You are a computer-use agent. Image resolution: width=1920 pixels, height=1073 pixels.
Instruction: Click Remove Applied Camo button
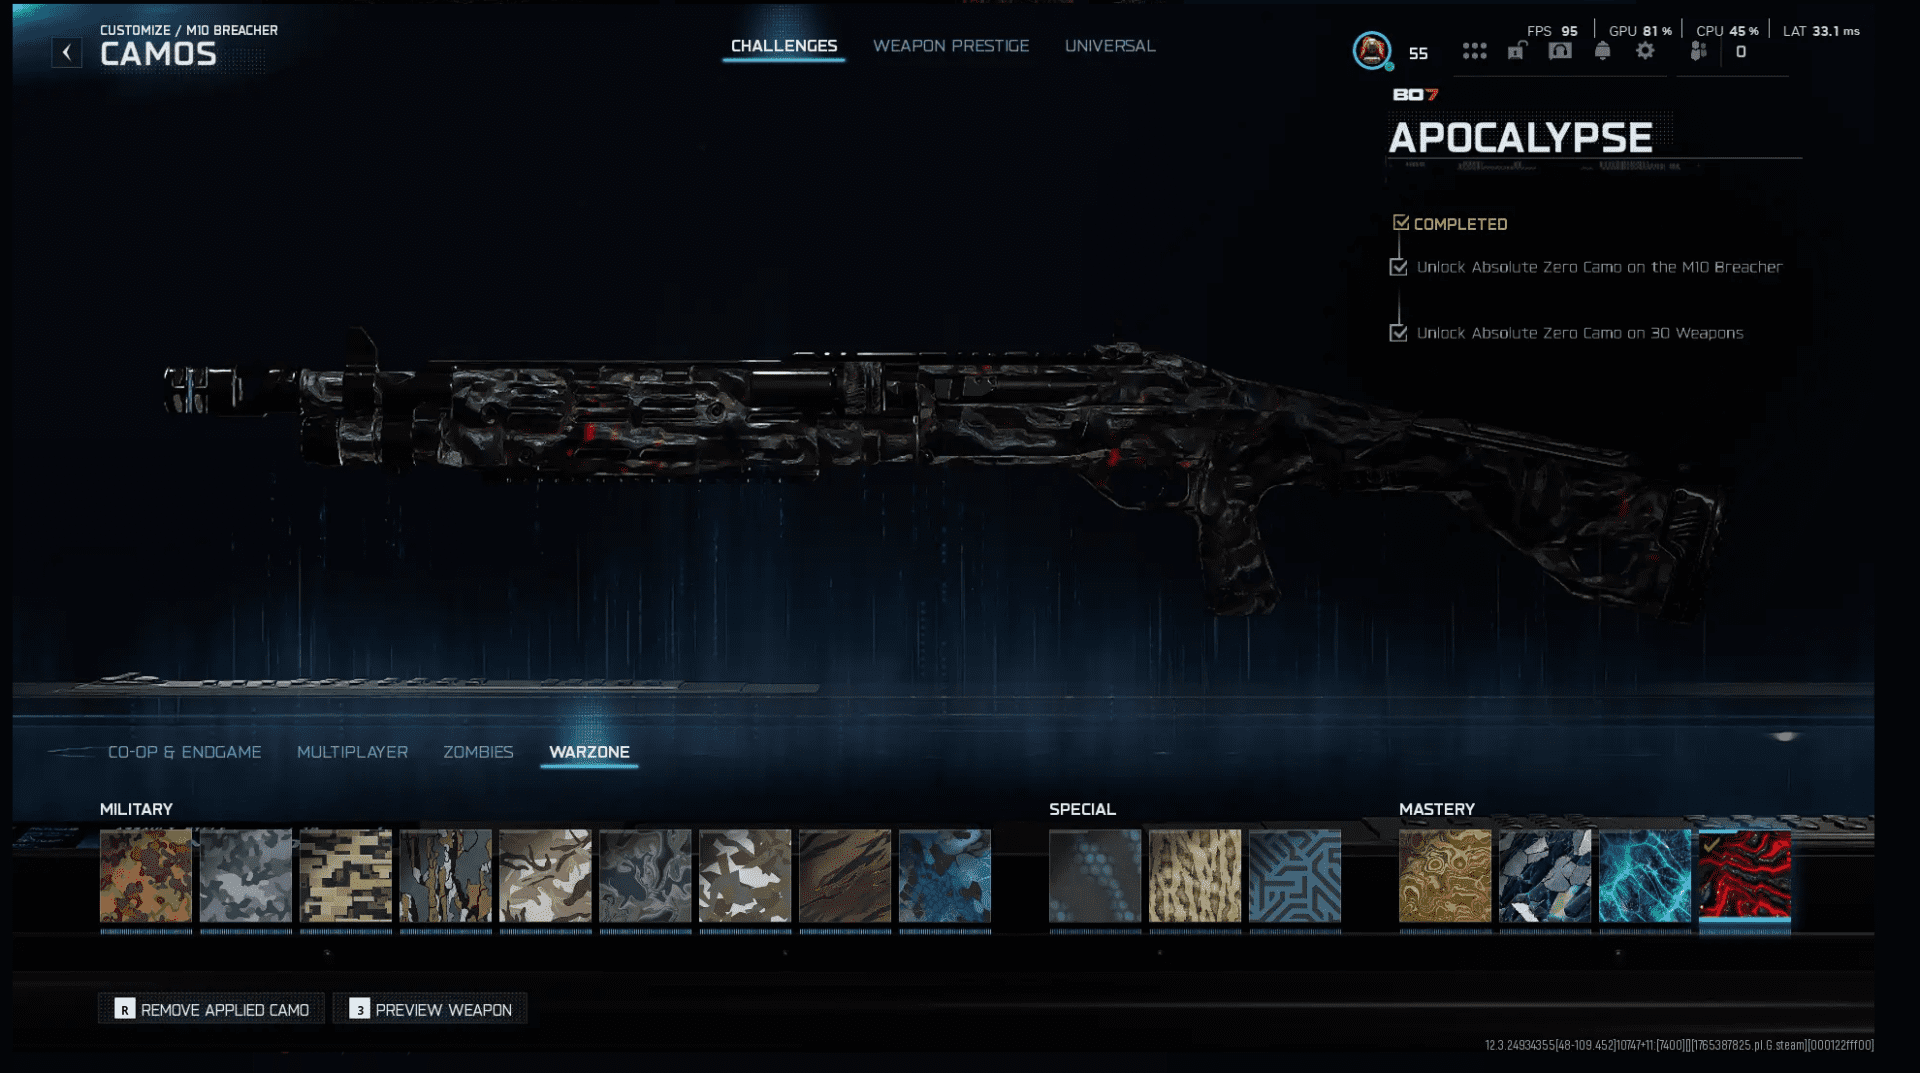212,1009
